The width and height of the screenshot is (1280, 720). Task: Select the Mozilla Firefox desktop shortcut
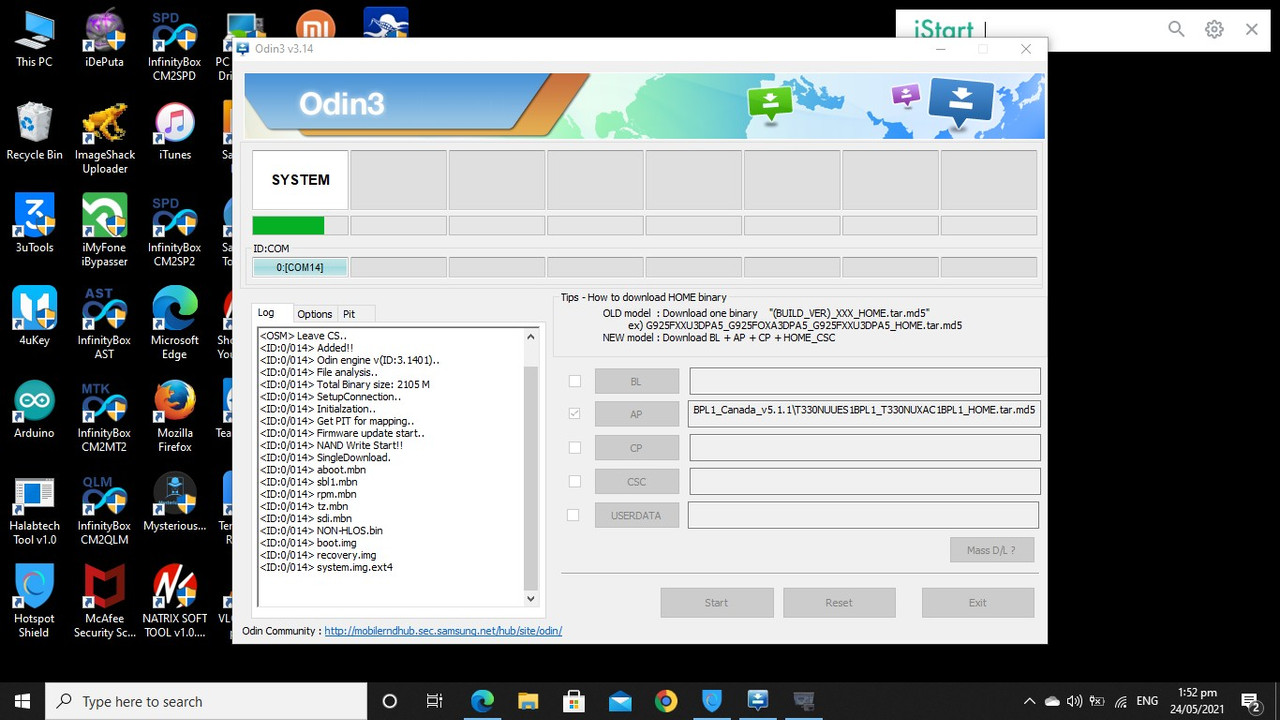175,417
